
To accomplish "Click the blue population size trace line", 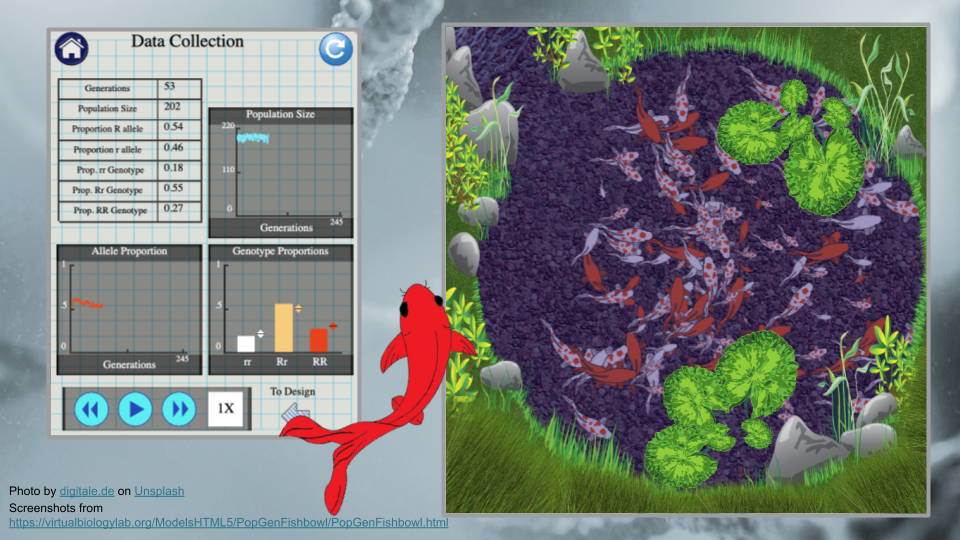I will (x=253, y=138).
